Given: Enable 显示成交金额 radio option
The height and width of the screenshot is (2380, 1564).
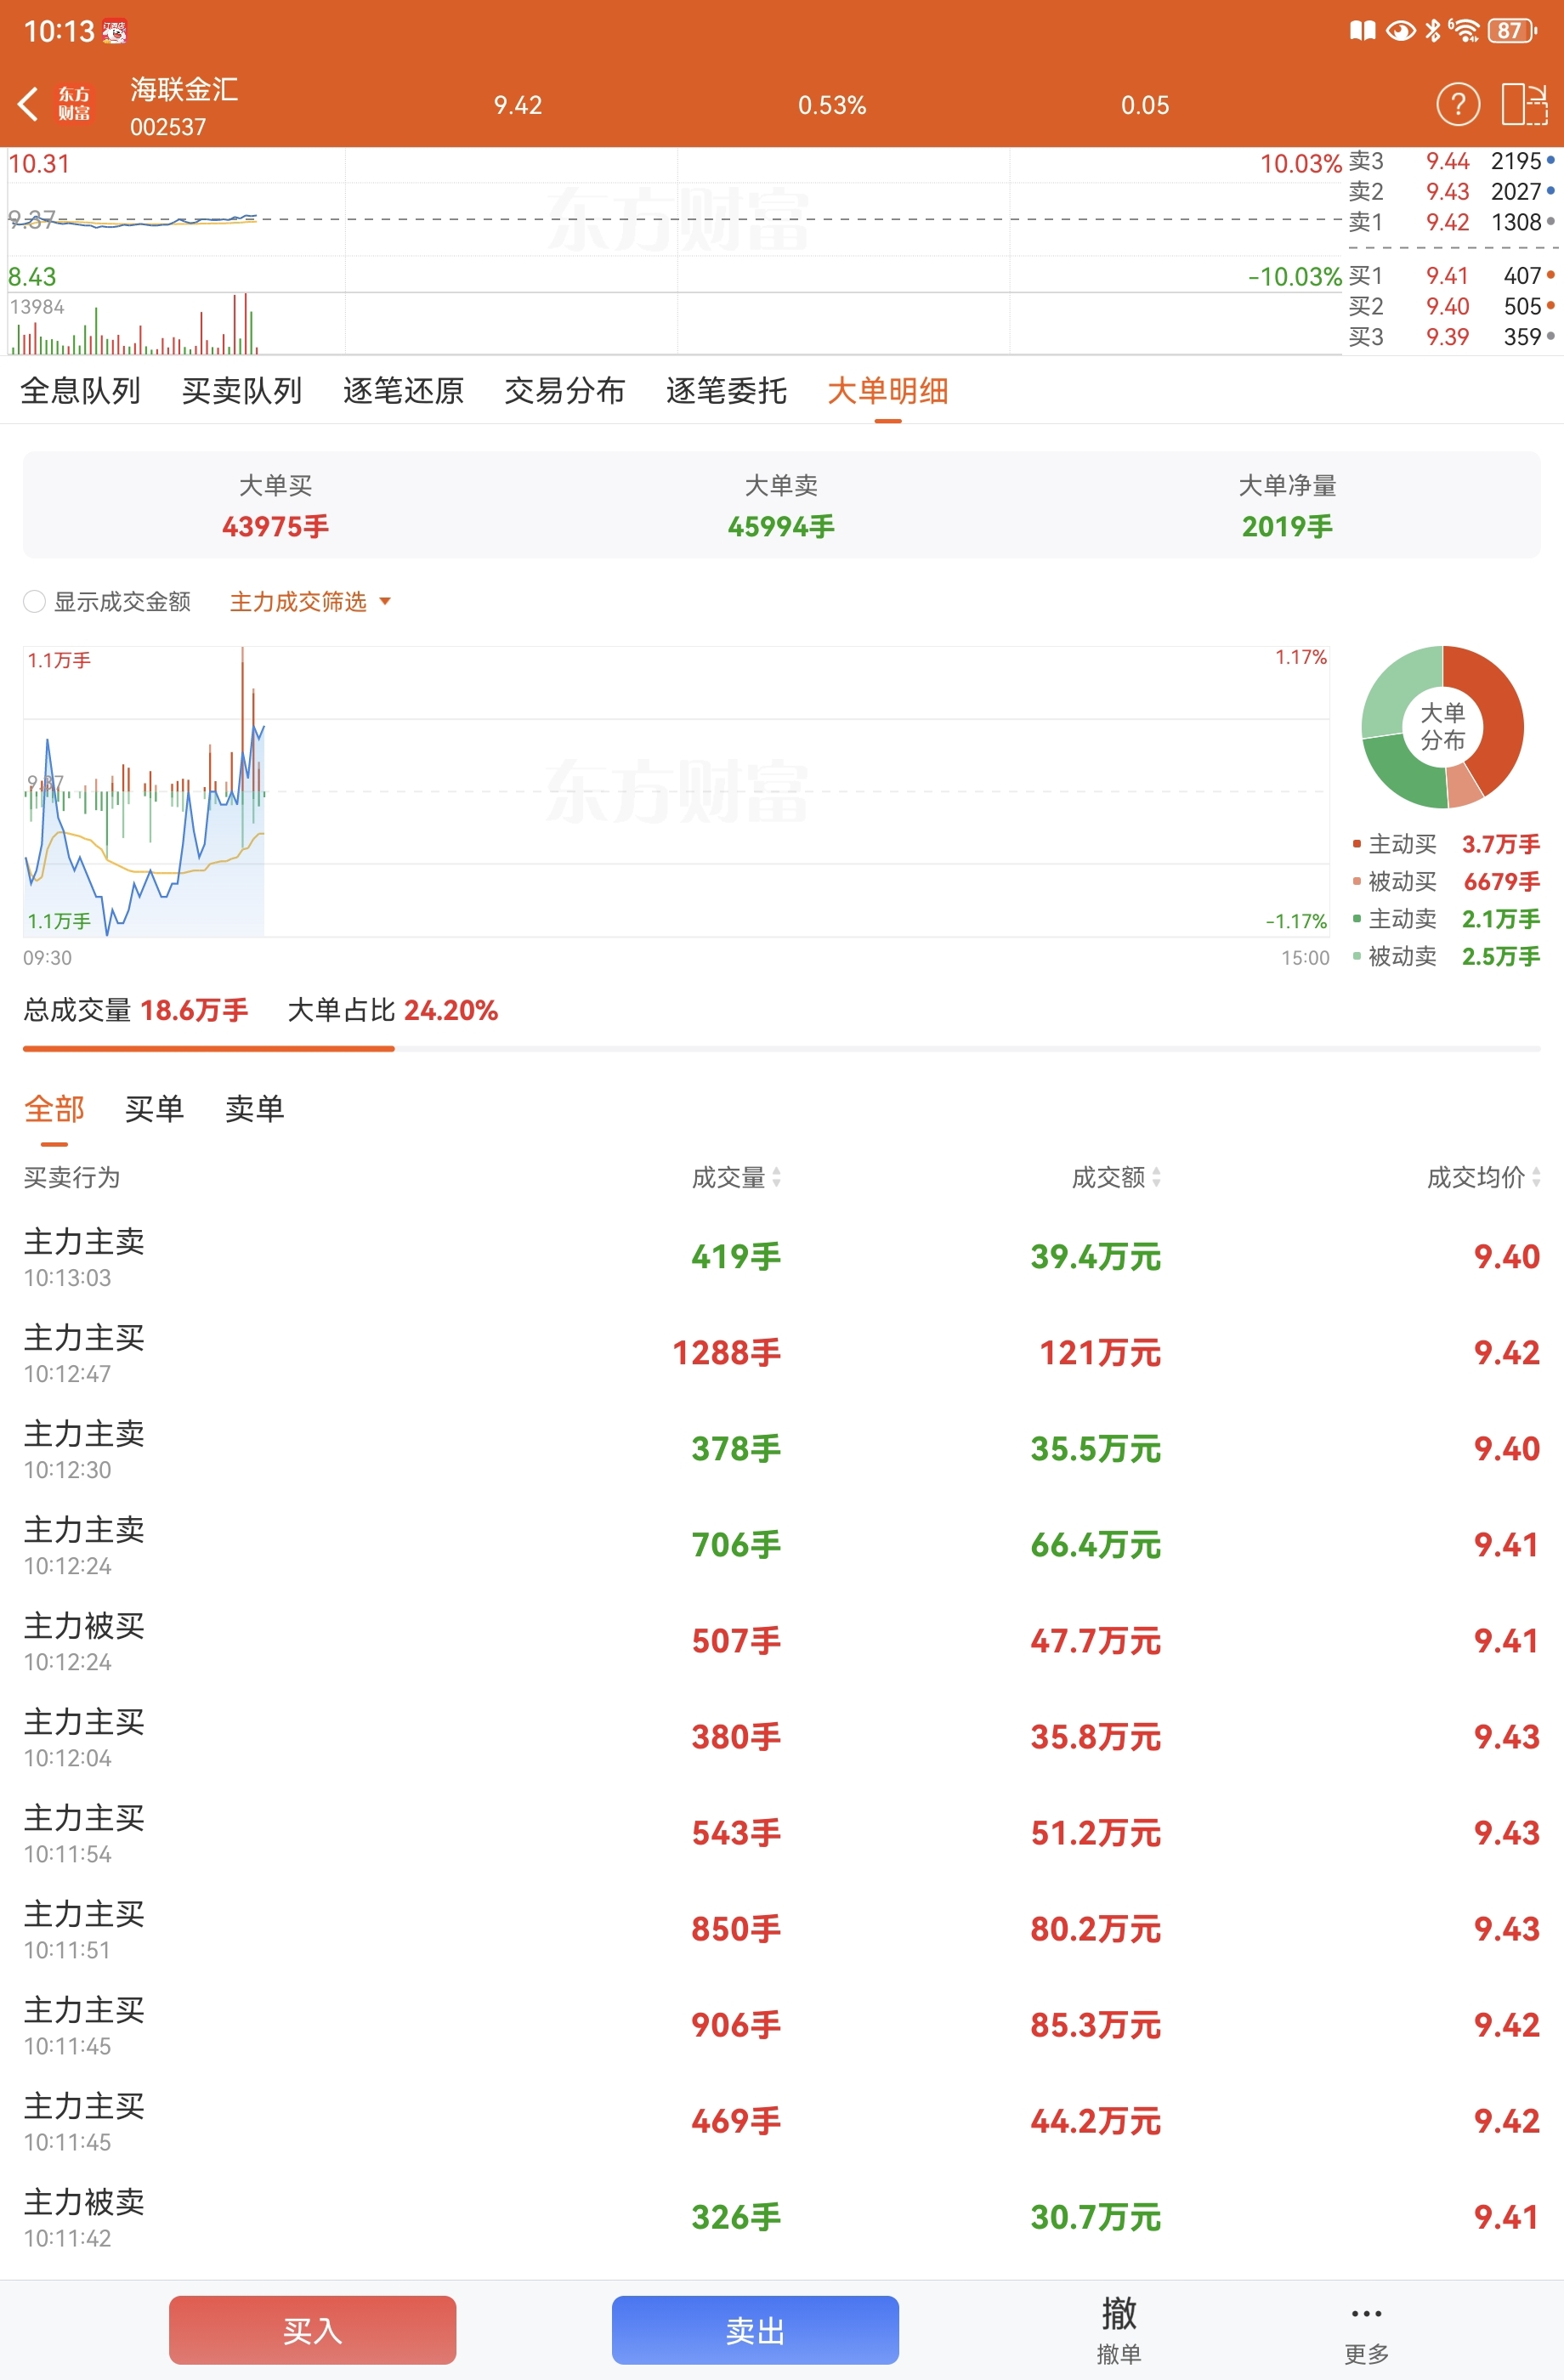Looking at the screenshot, I should click(35, 602).
